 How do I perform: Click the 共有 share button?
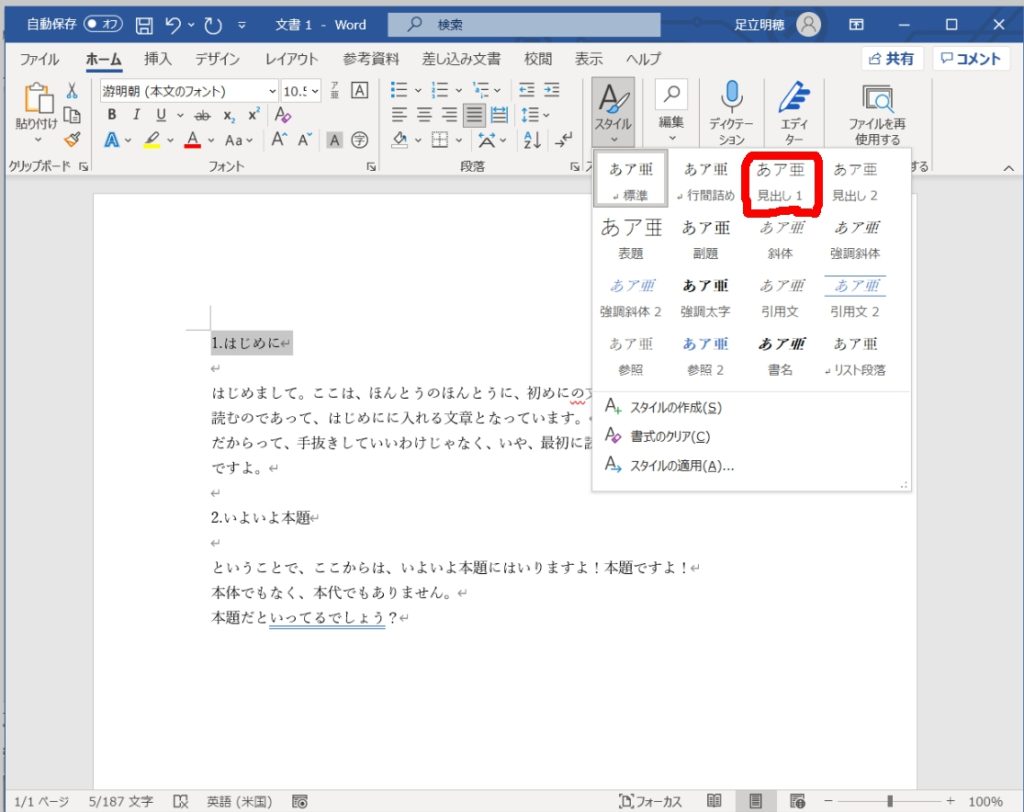click(x=891, y=59)
